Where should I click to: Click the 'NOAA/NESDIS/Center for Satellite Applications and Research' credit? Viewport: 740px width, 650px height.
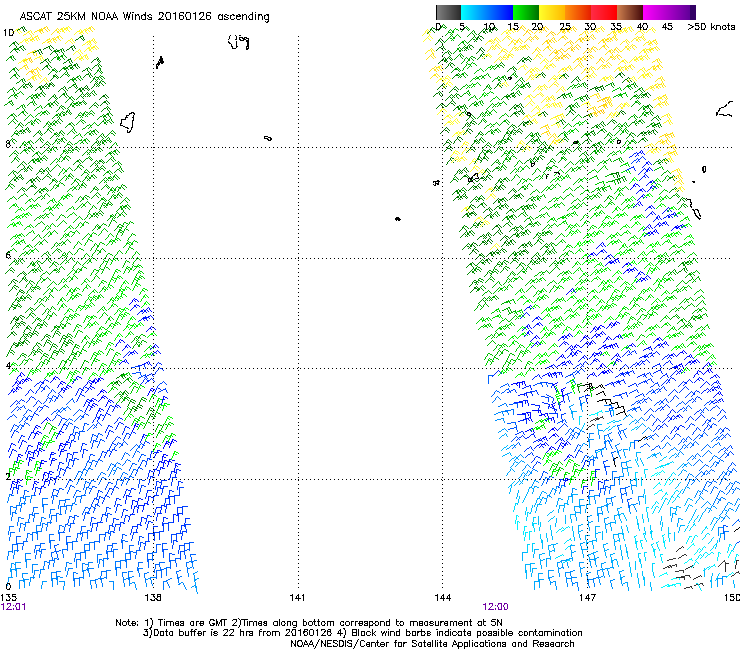[432, 644]
